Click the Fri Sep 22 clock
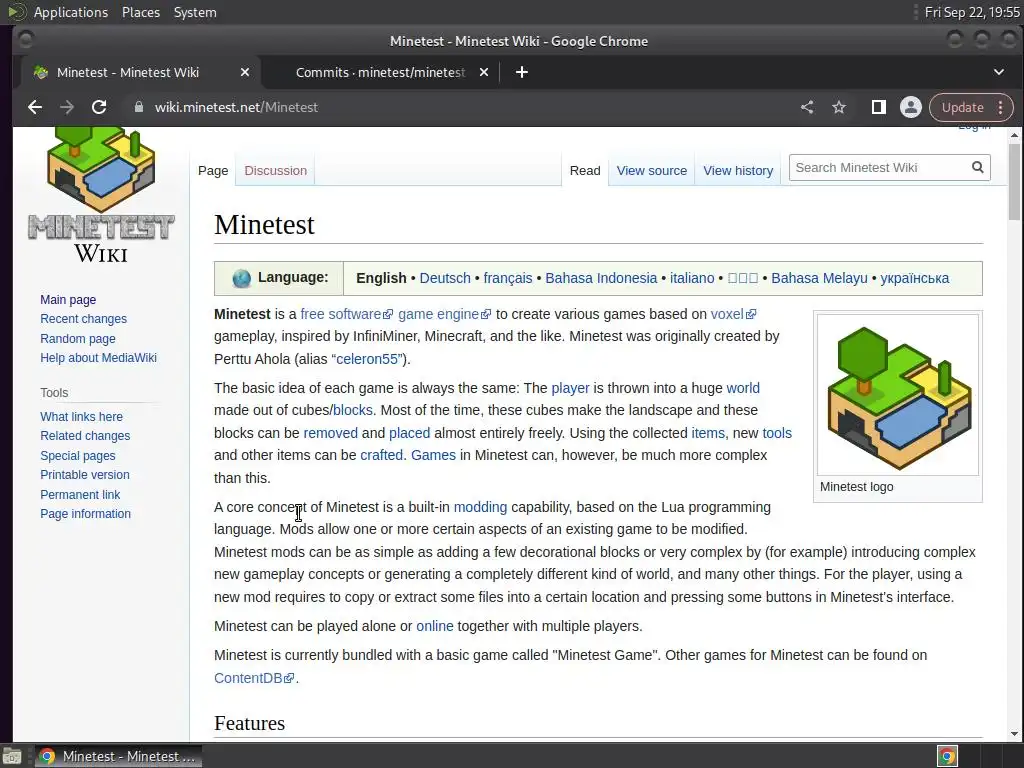 pos(972,12)
